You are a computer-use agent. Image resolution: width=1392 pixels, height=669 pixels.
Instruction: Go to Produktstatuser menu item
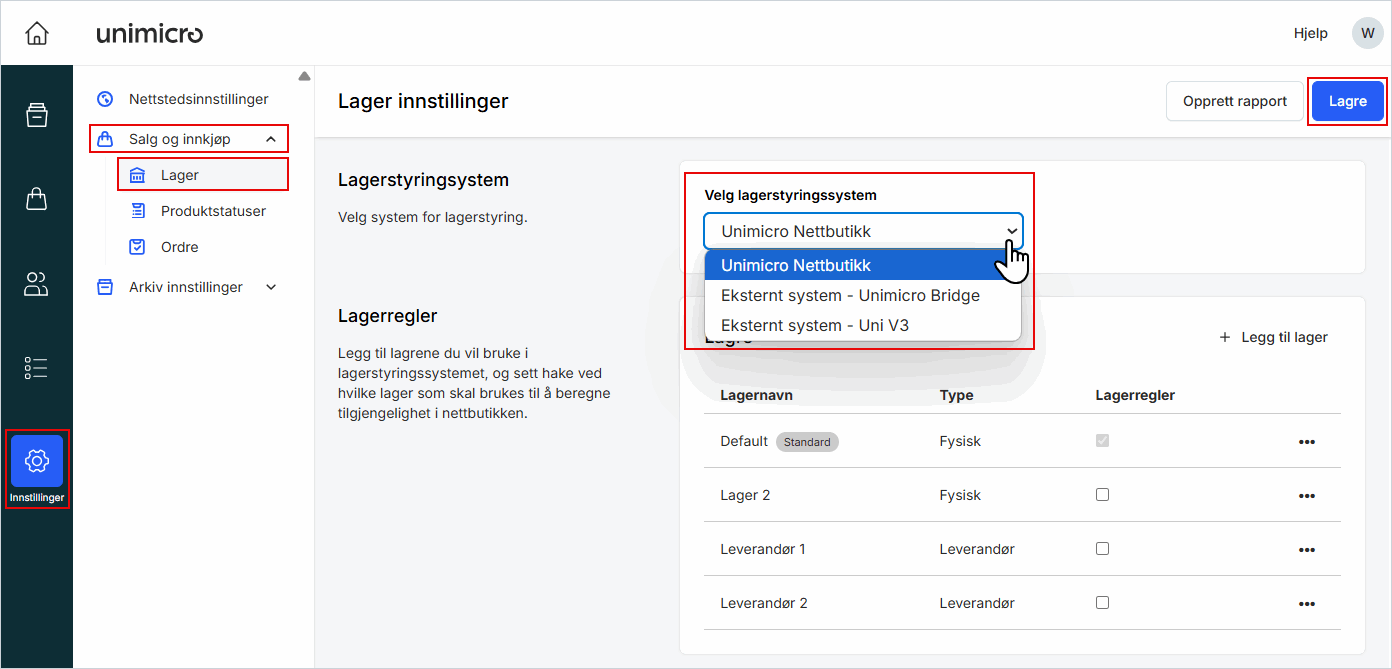tap(213, 211)
